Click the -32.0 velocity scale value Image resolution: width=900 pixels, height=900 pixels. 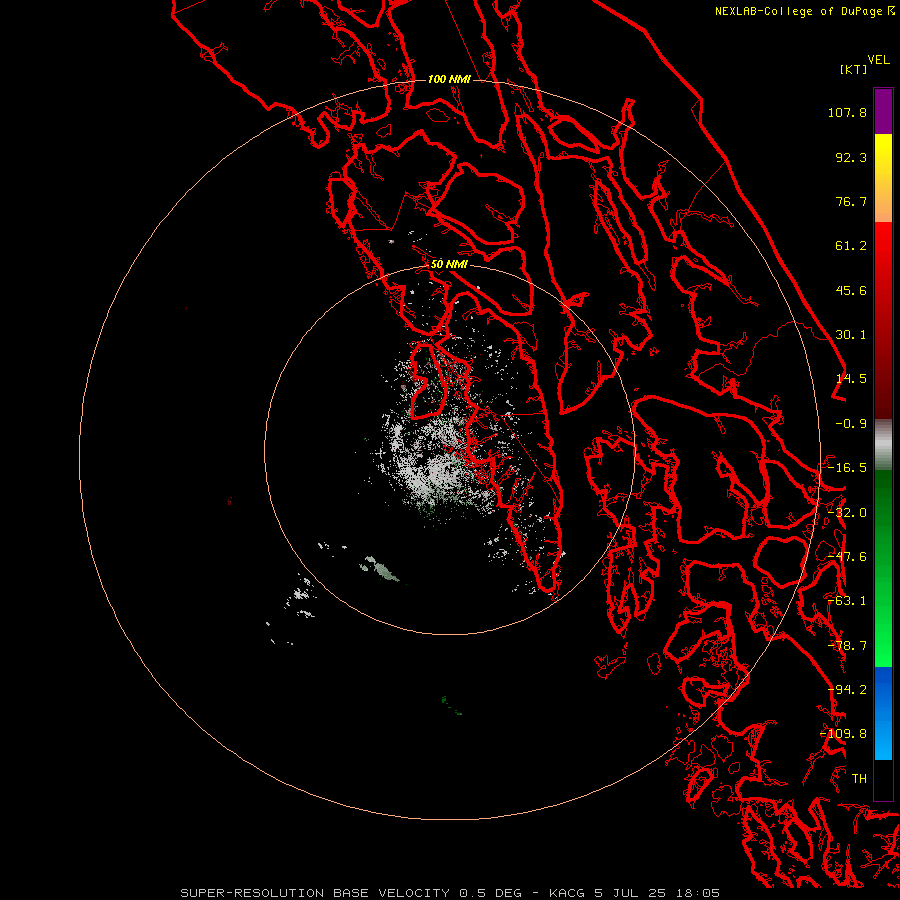[x=847, y=513]
